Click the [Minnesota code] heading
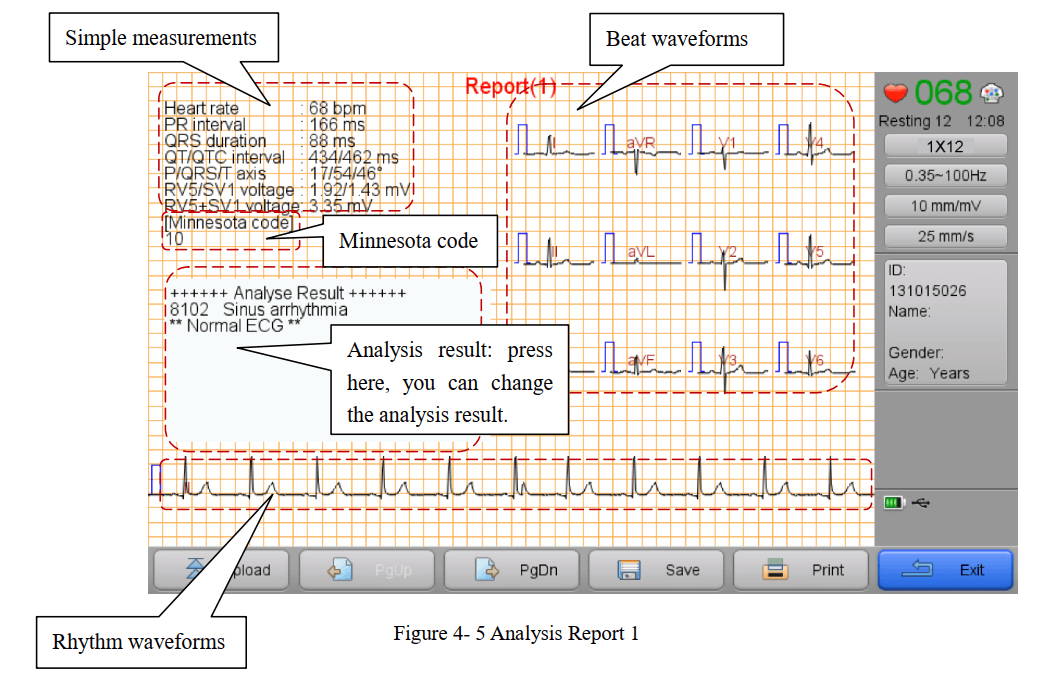 229,223
